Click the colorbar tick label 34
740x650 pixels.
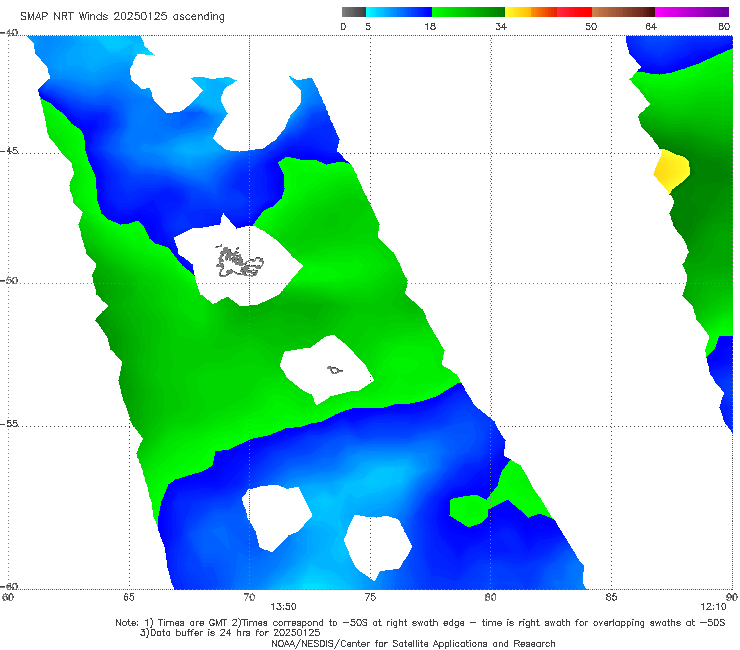pos(501,27)
